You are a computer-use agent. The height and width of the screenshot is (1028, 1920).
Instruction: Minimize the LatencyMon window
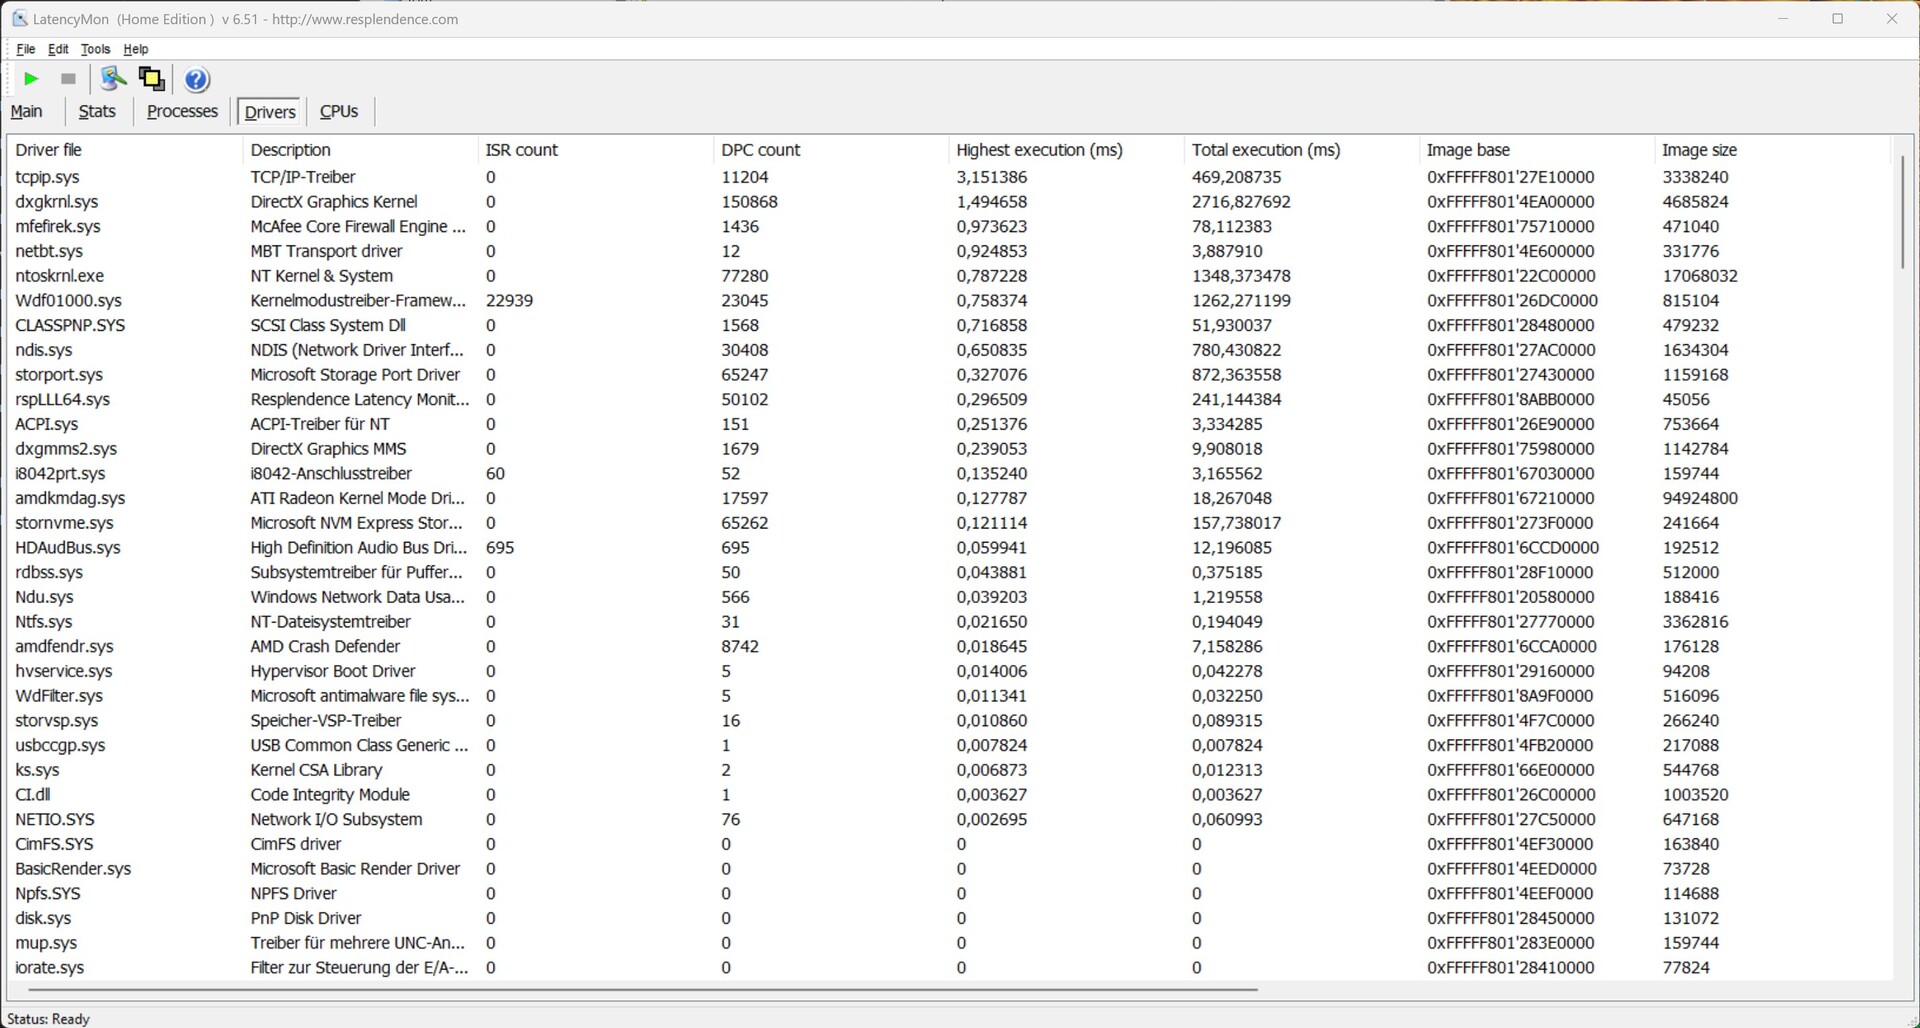coord(1783,19)
